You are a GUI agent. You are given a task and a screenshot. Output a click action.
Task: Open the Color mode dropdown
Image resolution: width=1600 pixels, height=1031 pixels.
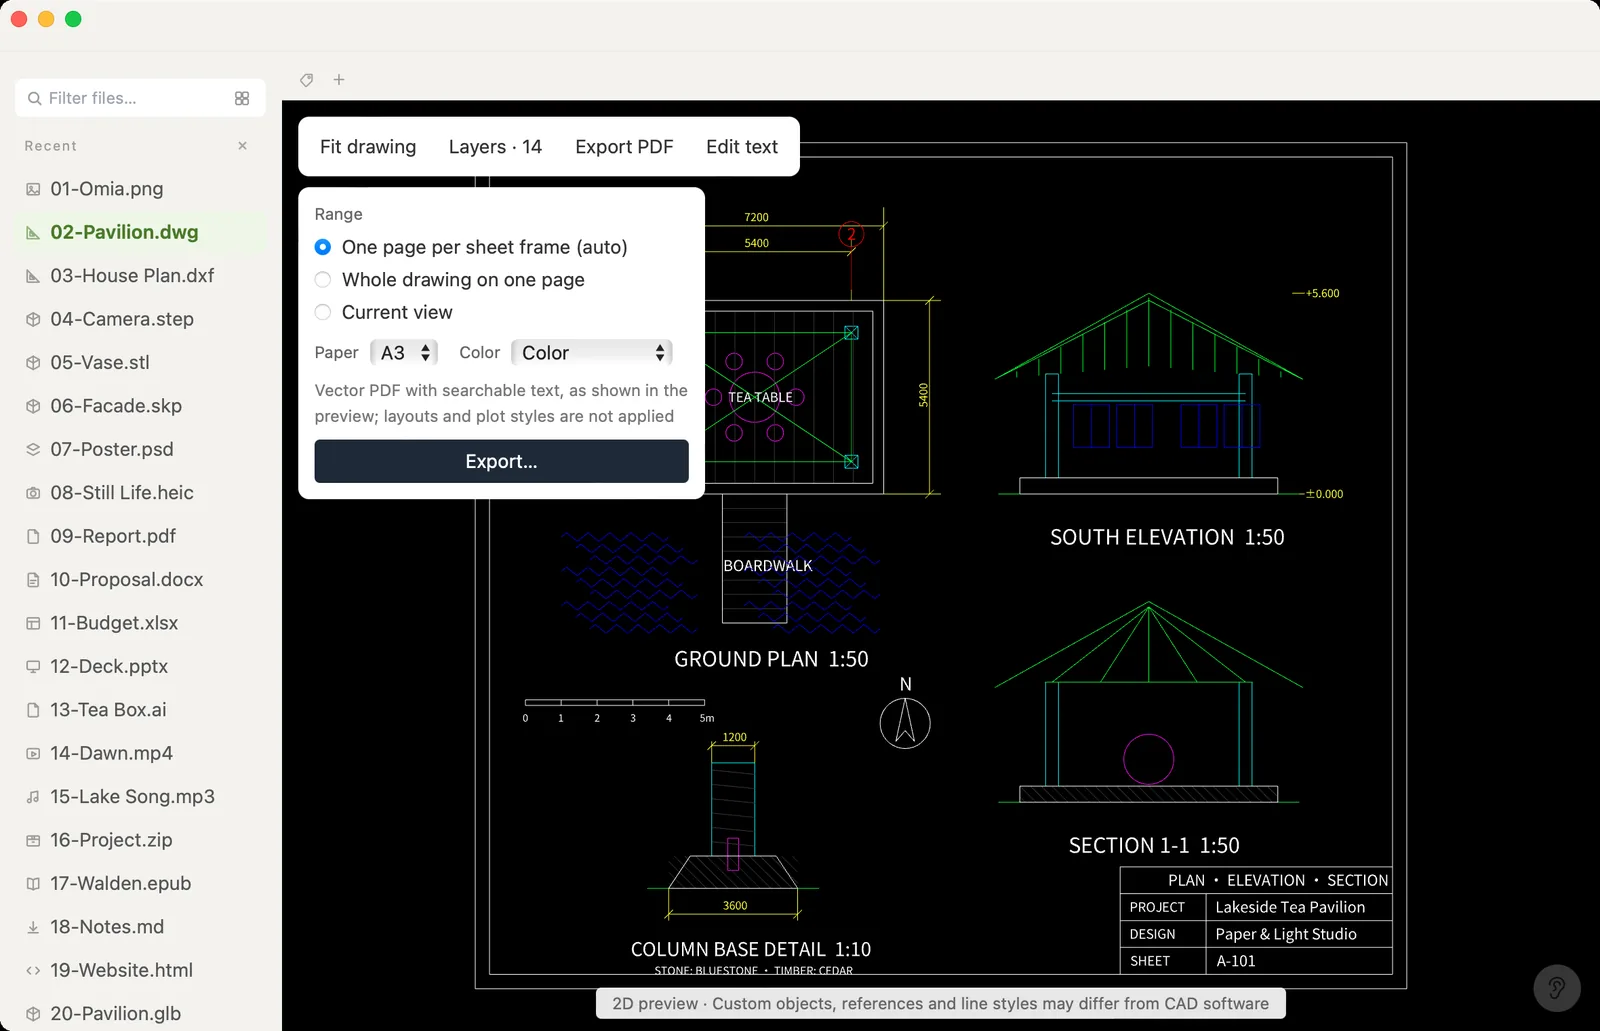click(592, 353)
